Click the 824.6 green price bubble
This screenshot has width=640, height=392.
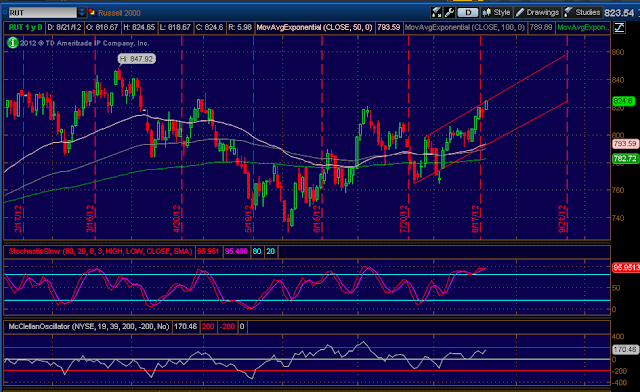(x=623, y=101)
